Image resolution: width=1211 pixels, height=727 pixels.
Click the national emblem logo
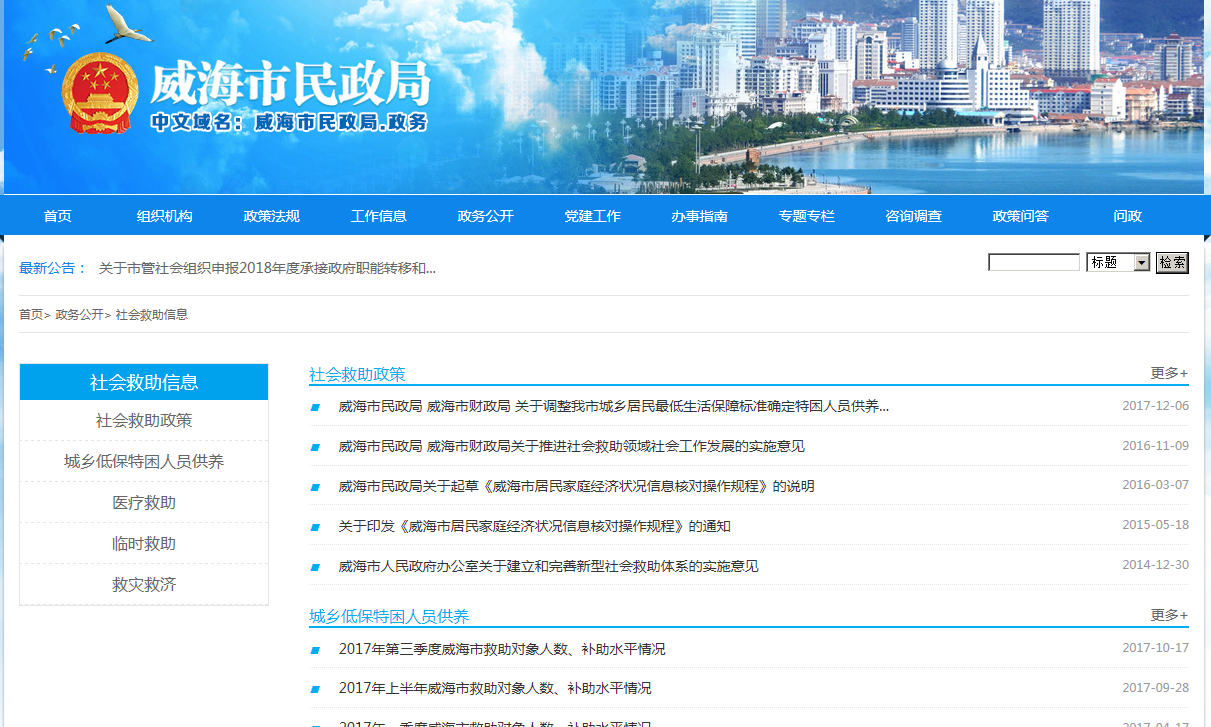point(99,92)
